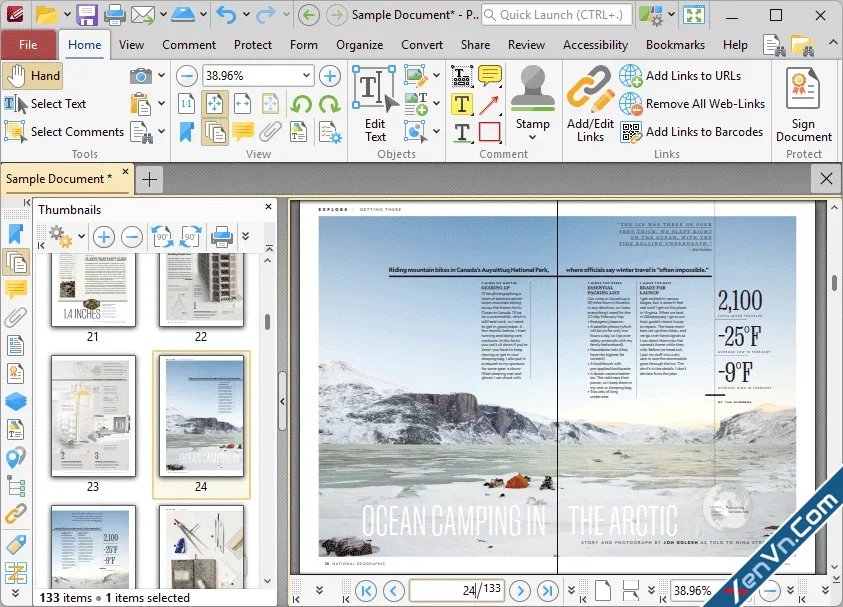Open the File menu
The image size is (843, 607).
coord(28,45)
